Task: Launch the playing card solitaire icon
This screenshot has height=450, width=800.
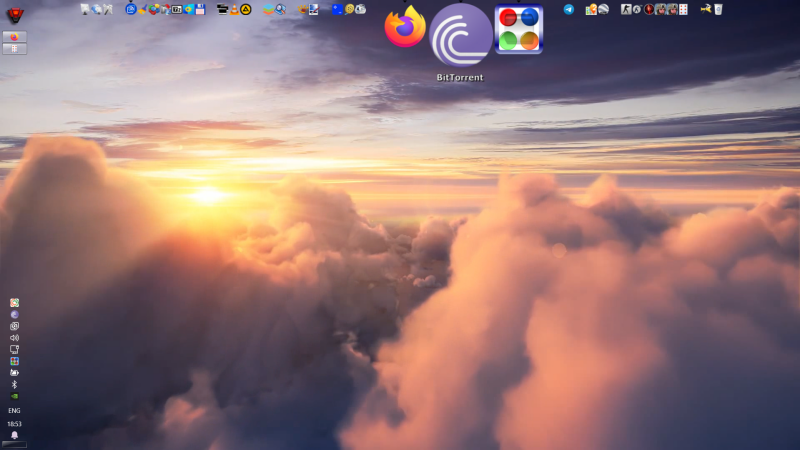Action: click(x=684, y=9)
